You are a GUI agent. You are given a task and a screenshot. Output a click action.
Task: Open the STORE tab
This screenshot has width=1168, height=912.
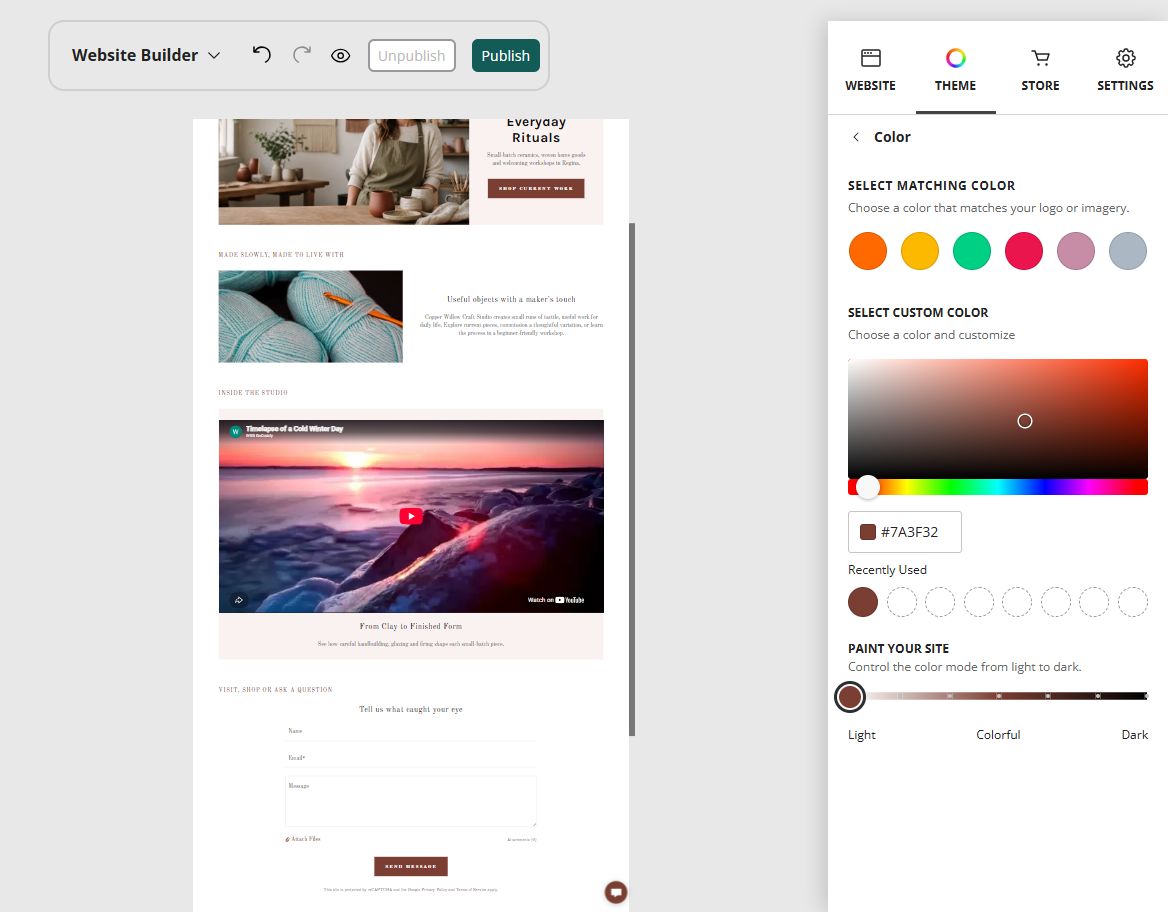[1040, 70]
